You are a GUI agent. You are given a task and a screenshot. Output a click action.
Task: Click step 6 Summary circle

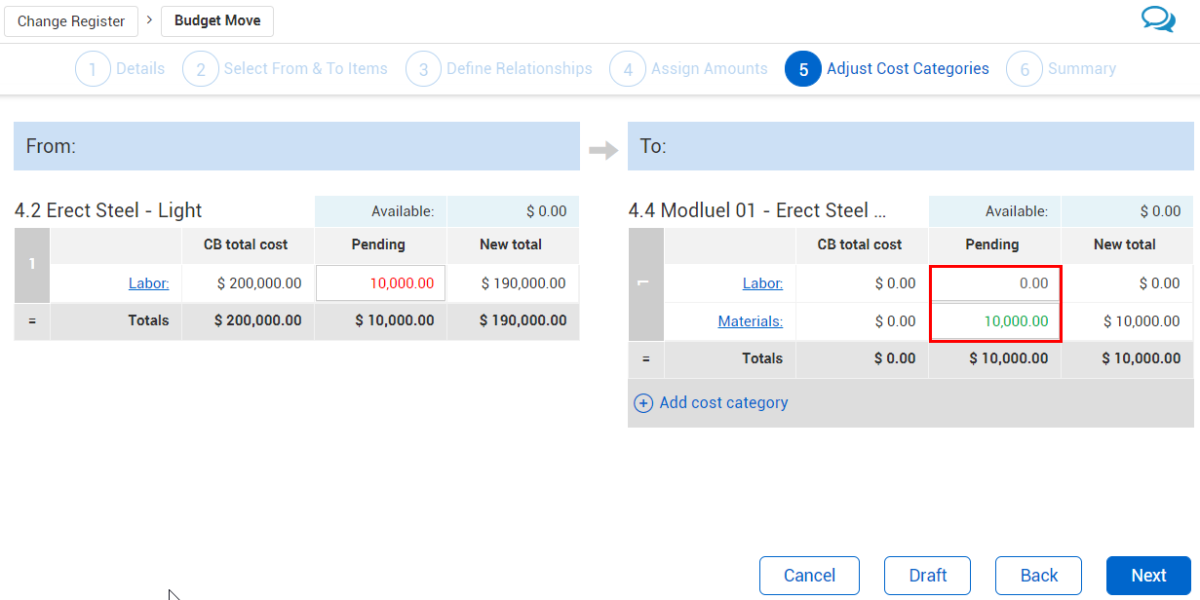tap(1024, 69)
